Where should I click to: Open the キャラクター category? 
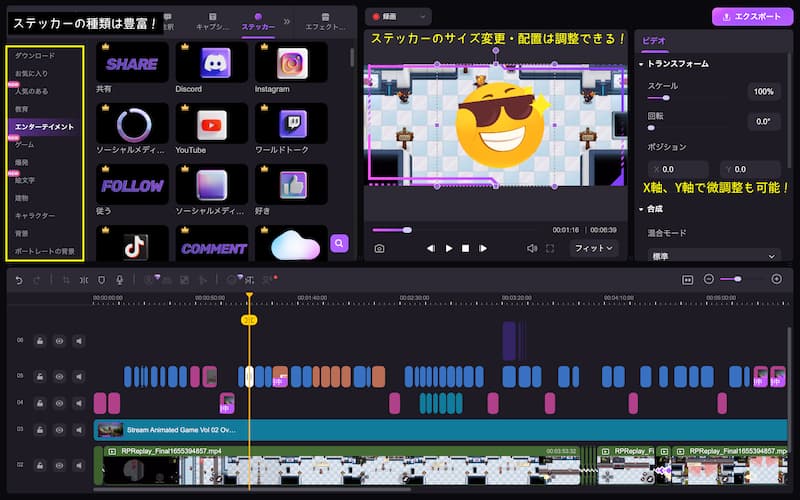[35, 216]
